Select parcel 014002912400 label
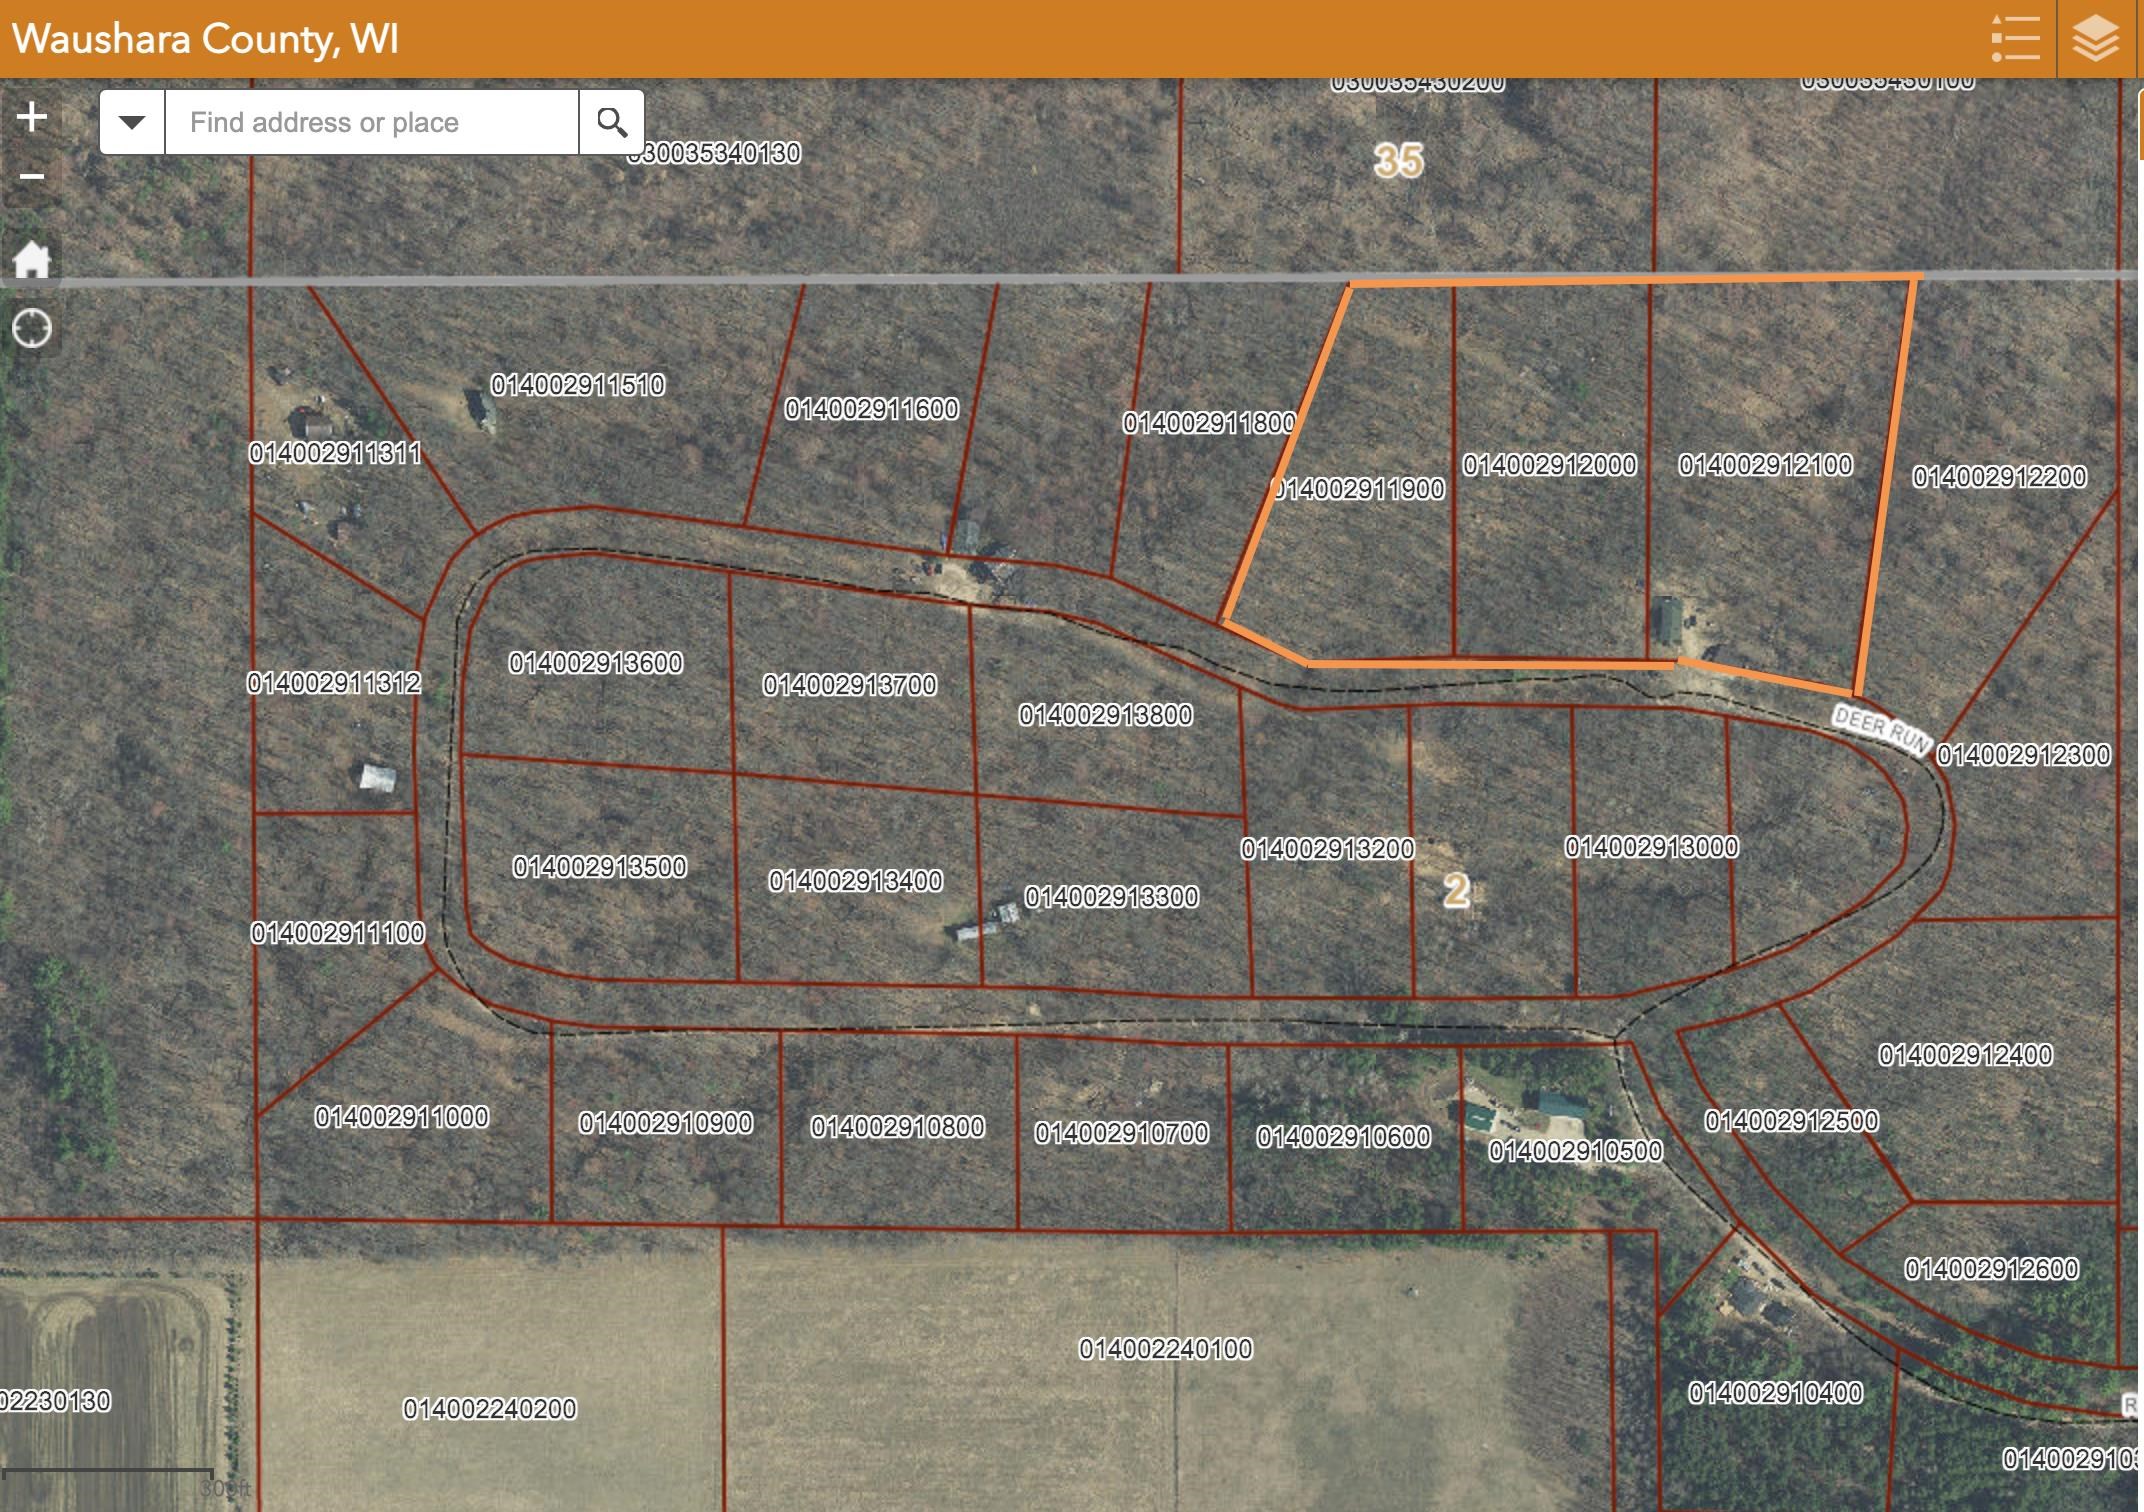The image size is (2144, 1512). pyautogui.click(x=1965, y=1055)
